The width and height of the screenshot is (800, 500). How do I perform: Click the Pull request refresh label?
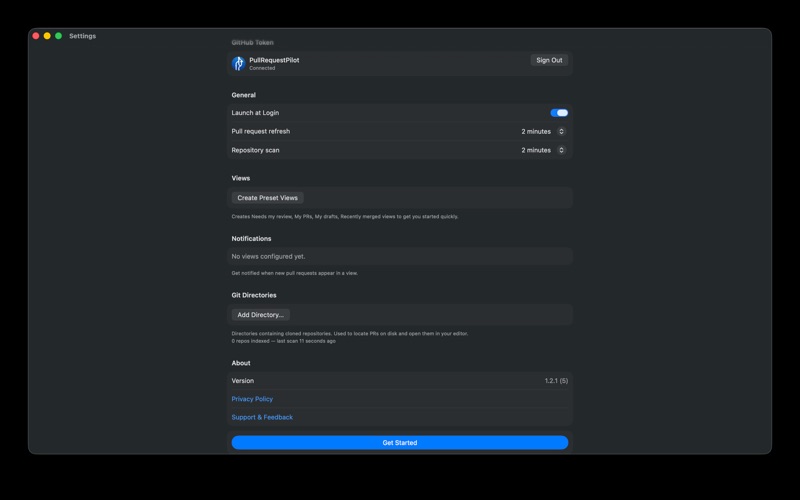click(260, 131)
